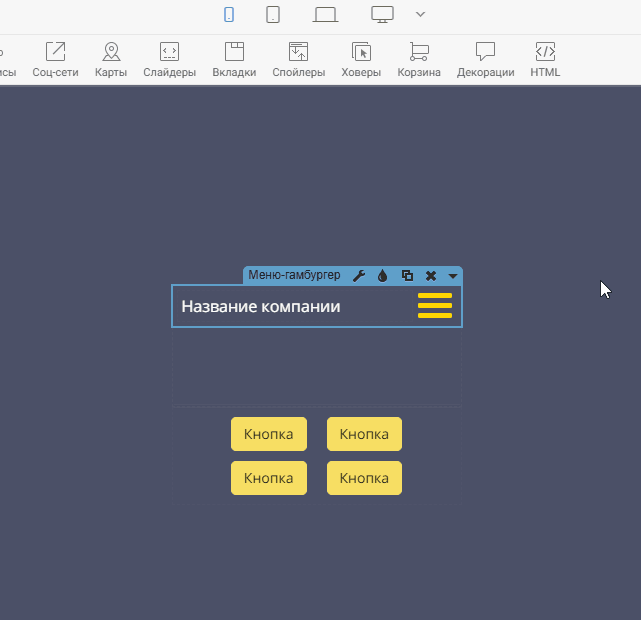Duplicate the Меню-гамбургер widget
This screenshot has height=620, width=641.
407,276
